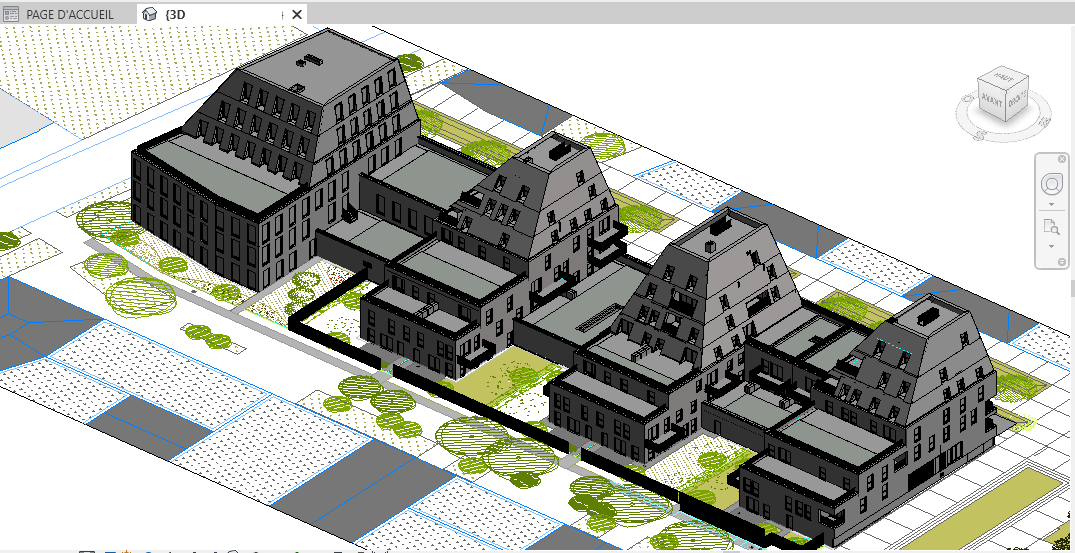Close the navigation bar with its X button

pyautogui.click(x=1062, y=160)
